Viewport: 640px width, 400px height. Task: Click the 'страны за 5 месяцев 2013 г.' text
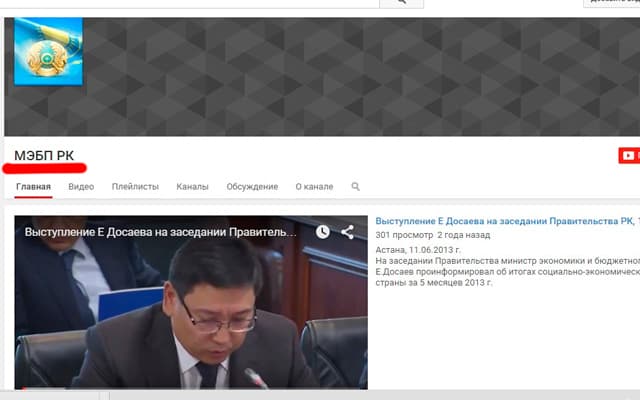[434, 282]
